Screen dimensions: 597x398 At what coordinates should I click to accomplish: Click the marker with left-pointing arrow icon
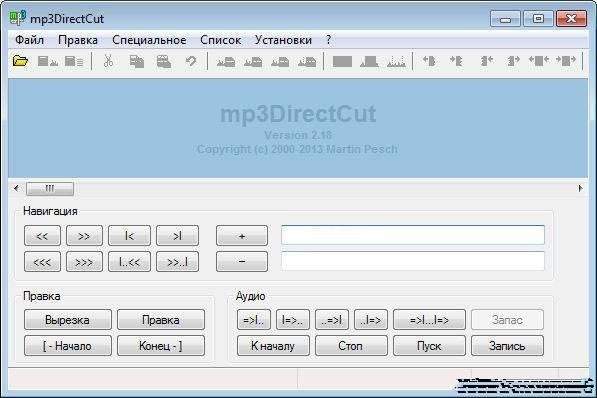487,61
